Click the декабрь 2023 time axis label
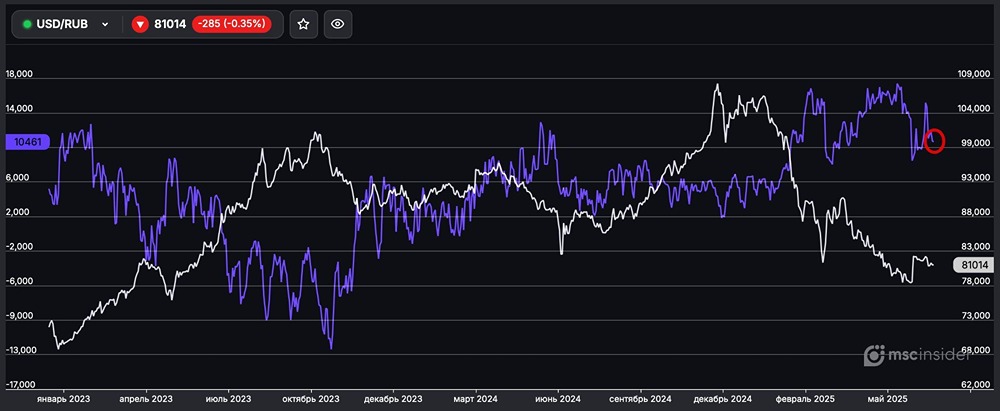1000x411 pixels. [393, 399]
